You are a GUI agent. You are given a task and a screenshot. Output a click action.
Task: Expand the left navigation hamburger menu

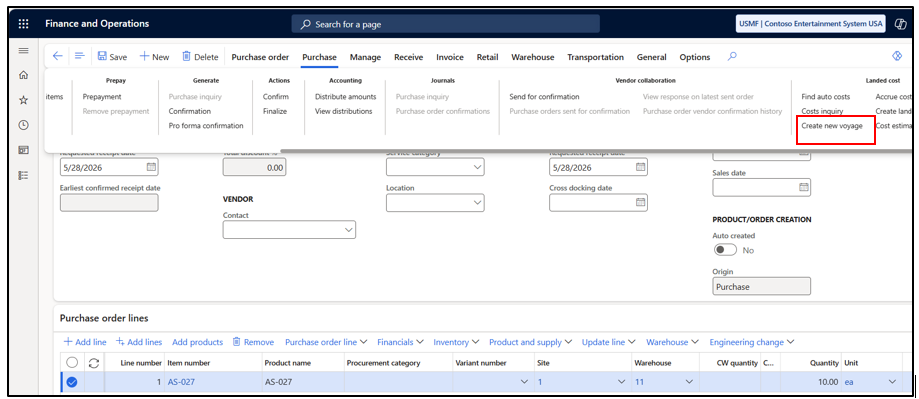23,51
